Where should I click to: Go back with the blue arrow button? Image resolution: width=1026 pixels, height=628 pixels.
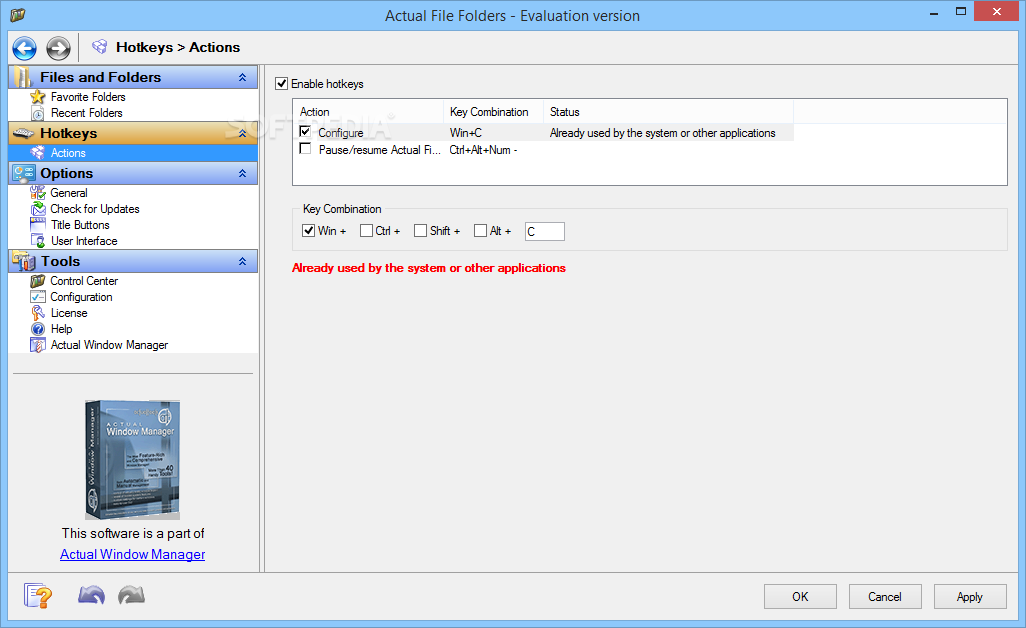(x=25, y=48)
